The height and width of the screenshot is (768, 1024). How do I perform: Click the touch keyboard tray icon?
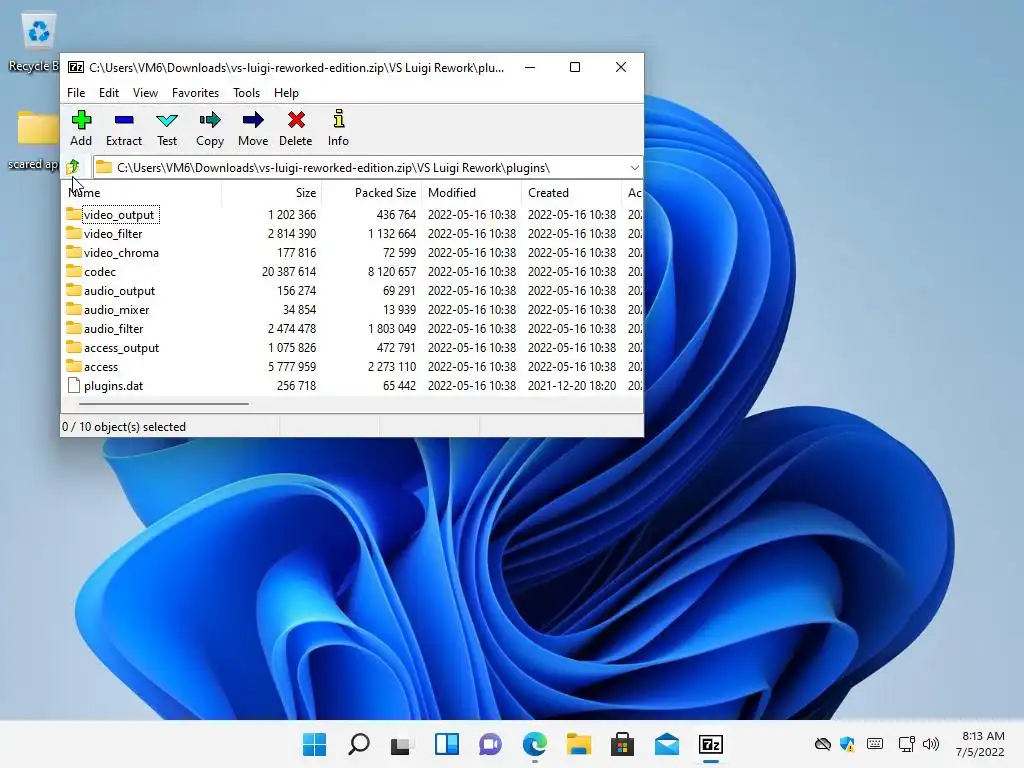(x=875, y=744)
